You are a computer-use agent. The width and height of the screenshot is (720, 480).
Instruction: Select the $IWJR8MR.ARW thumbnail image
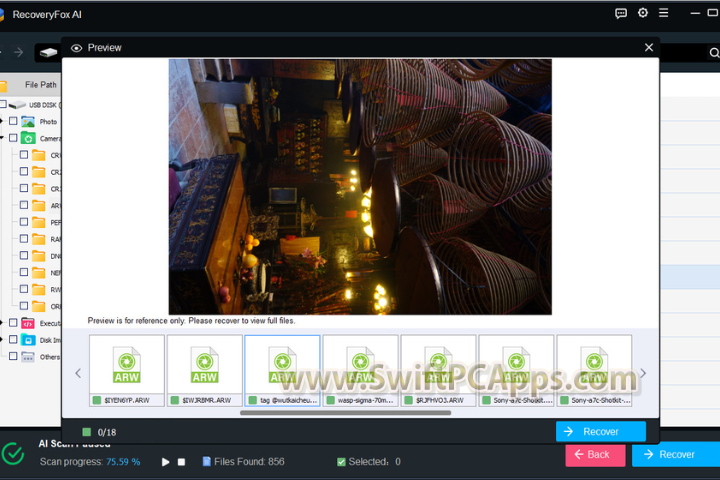pyautogui.click(x=205, y=364)
